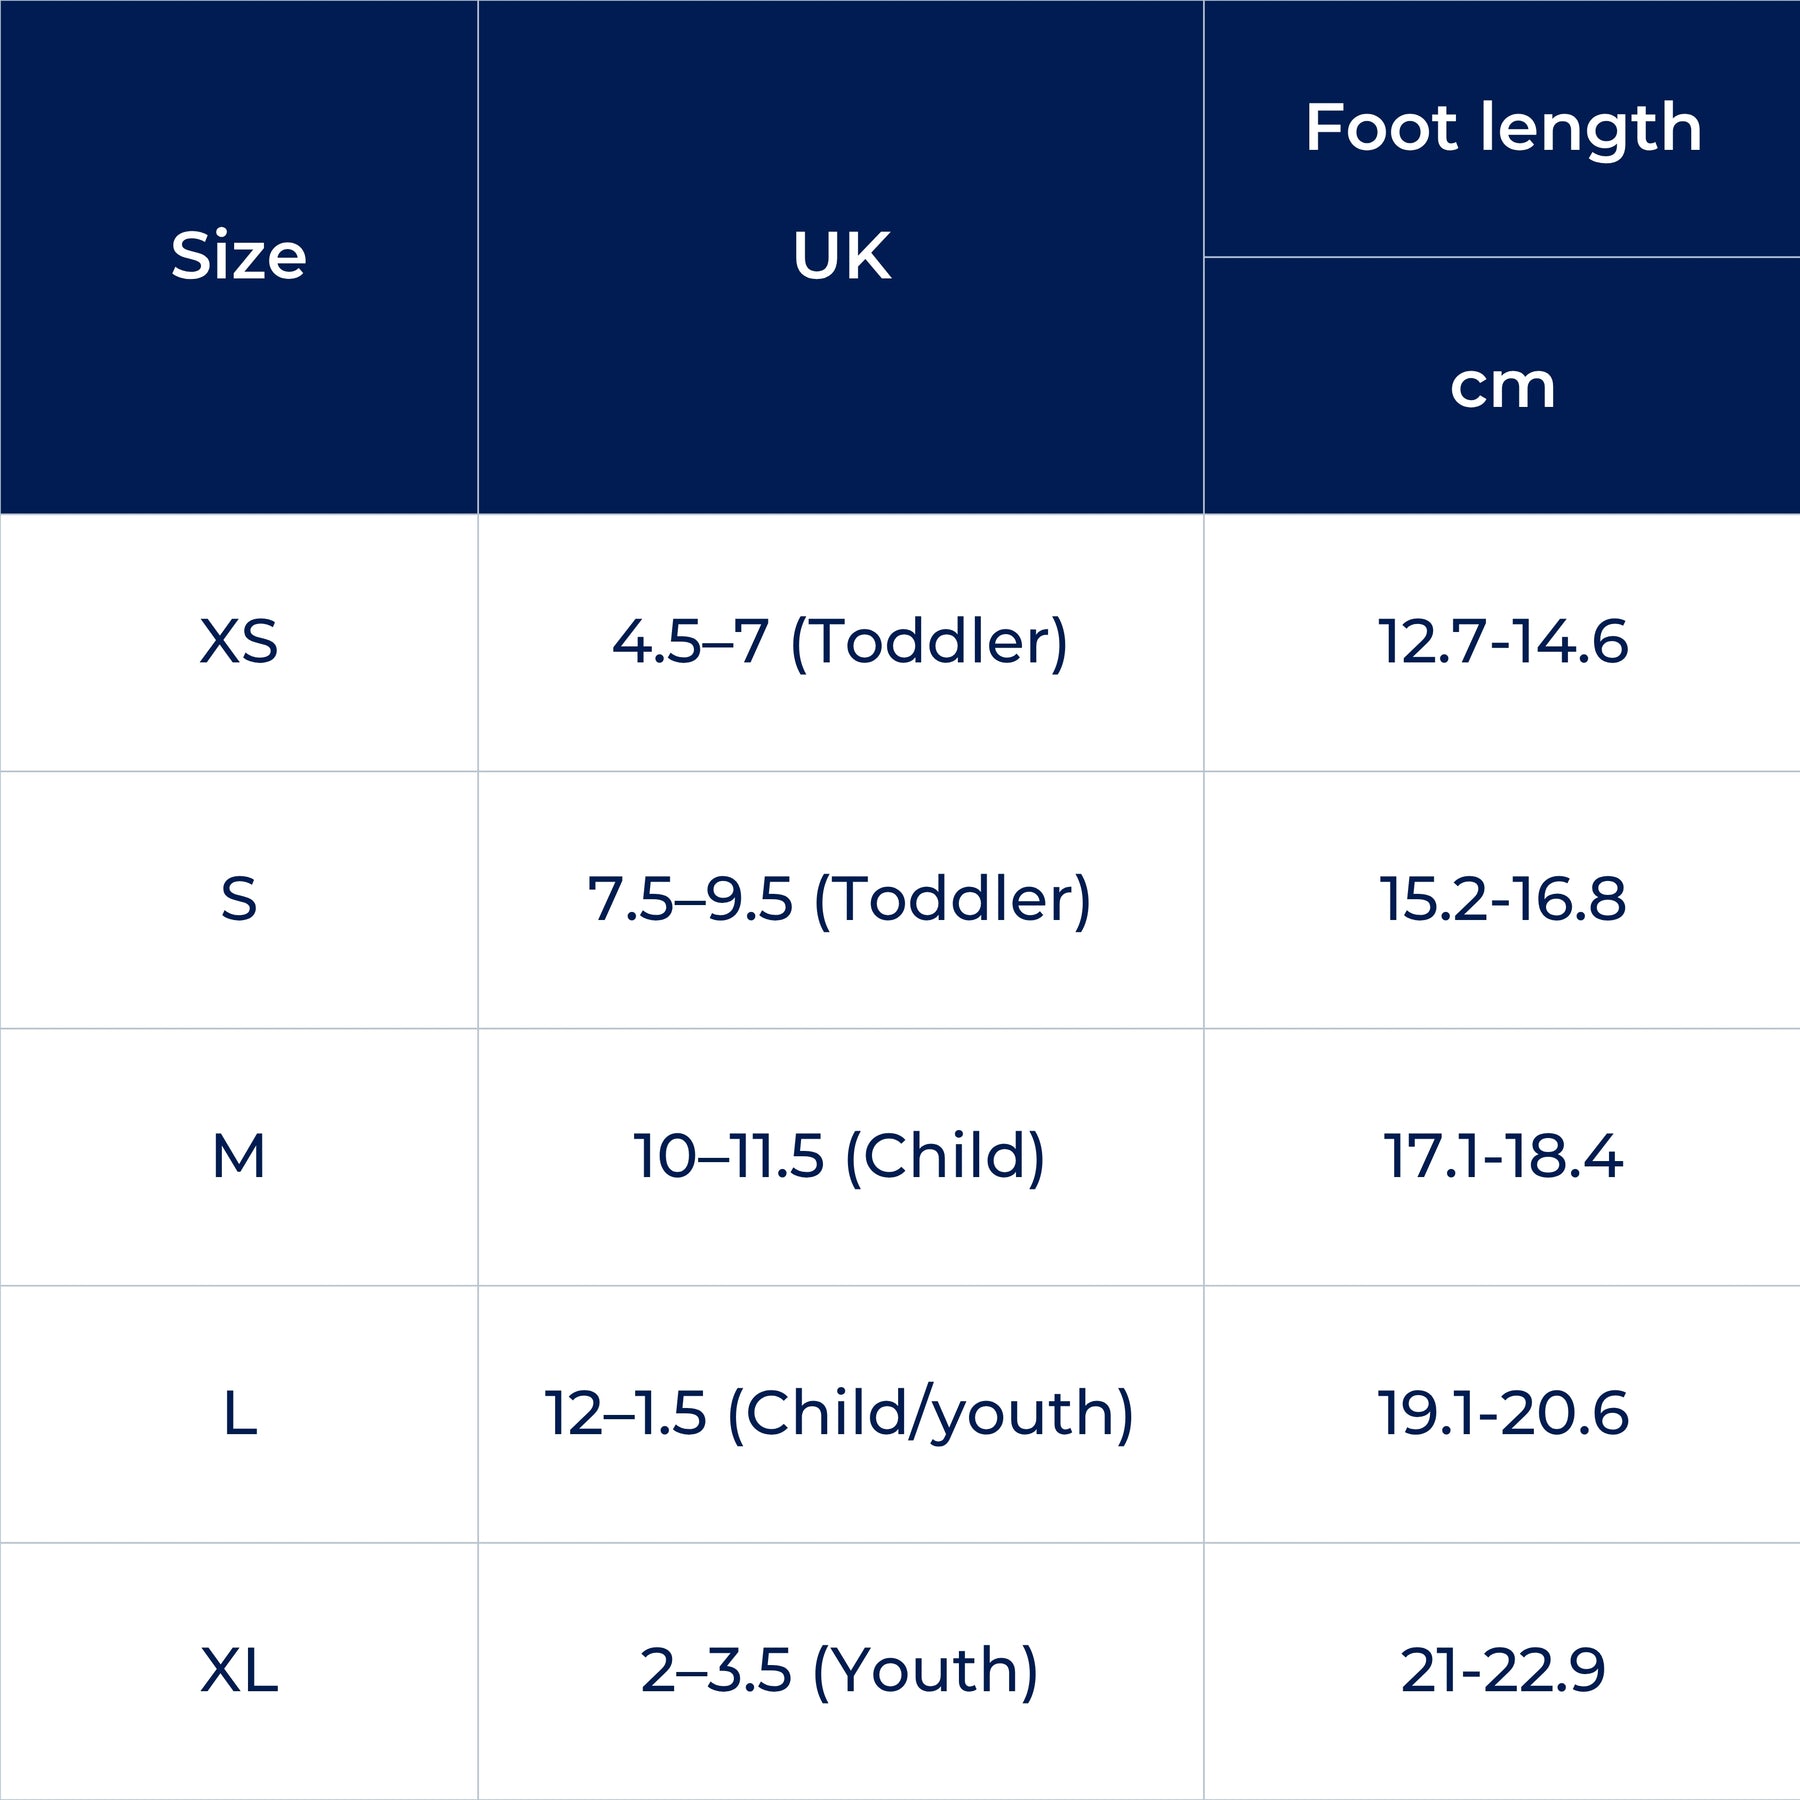Click the 2–3.5 (Youth) UK cell
Image resolution: width=1800 pixels, height=1800 pixels.
[x=840, y=1670]
